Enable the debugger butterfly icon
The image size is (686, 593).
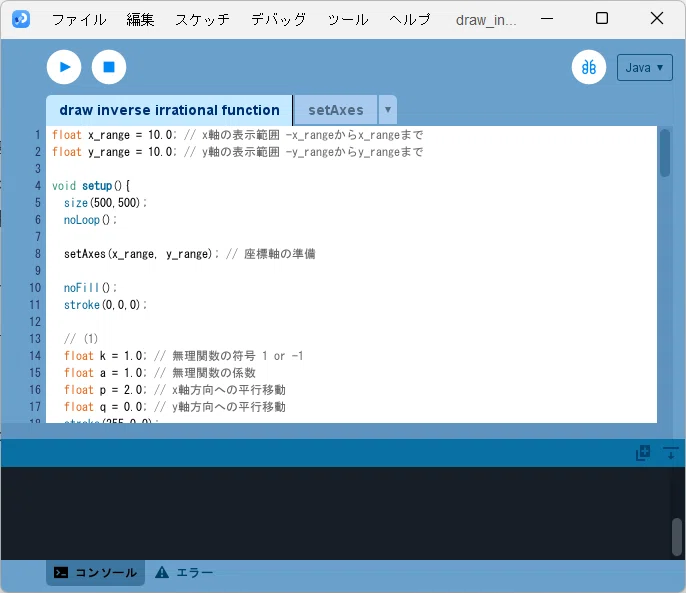[589, 67]
